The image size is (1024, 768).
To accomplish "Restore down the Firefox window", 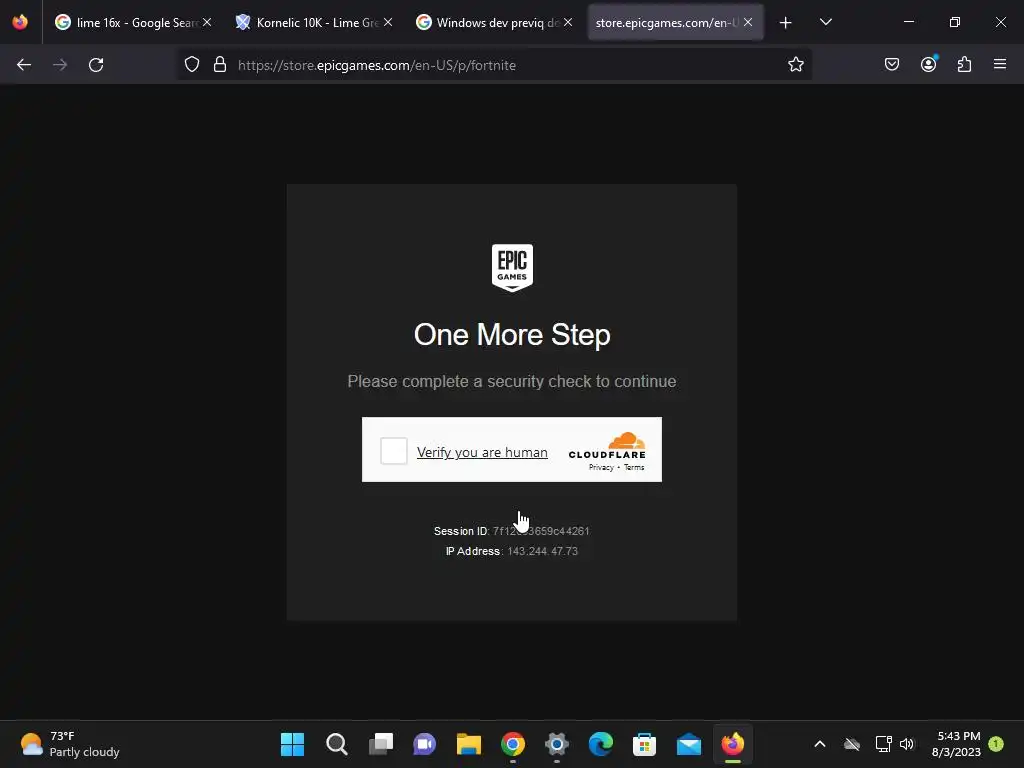I will (955, 22).
